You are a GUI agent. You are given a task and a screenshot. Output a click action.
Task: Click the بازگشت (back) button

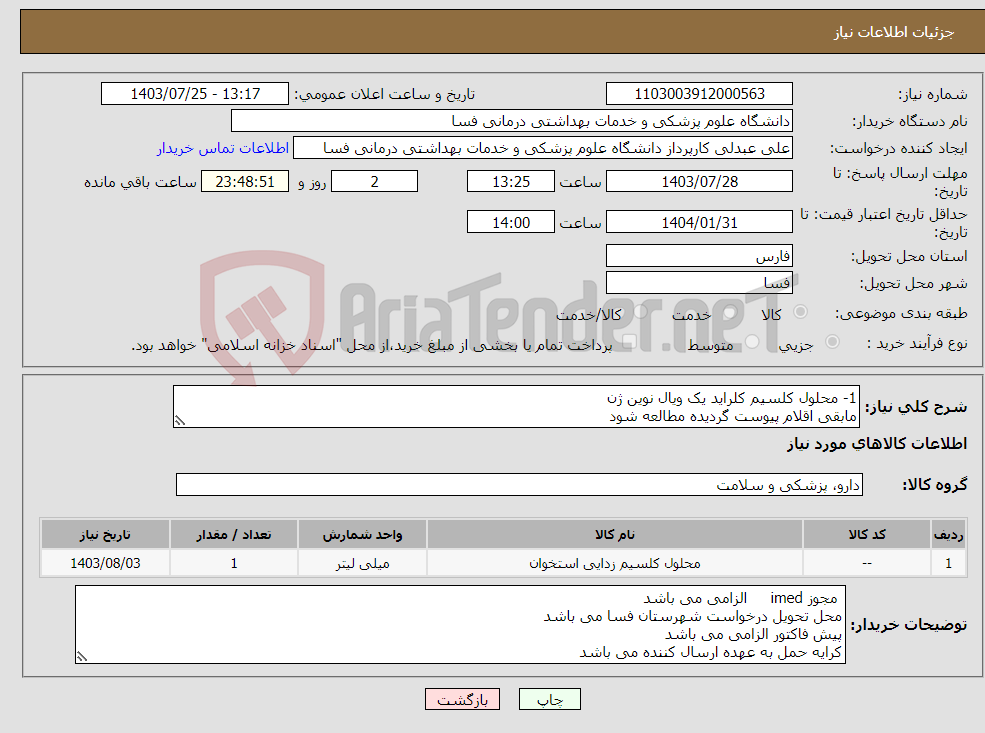[462, 699]
